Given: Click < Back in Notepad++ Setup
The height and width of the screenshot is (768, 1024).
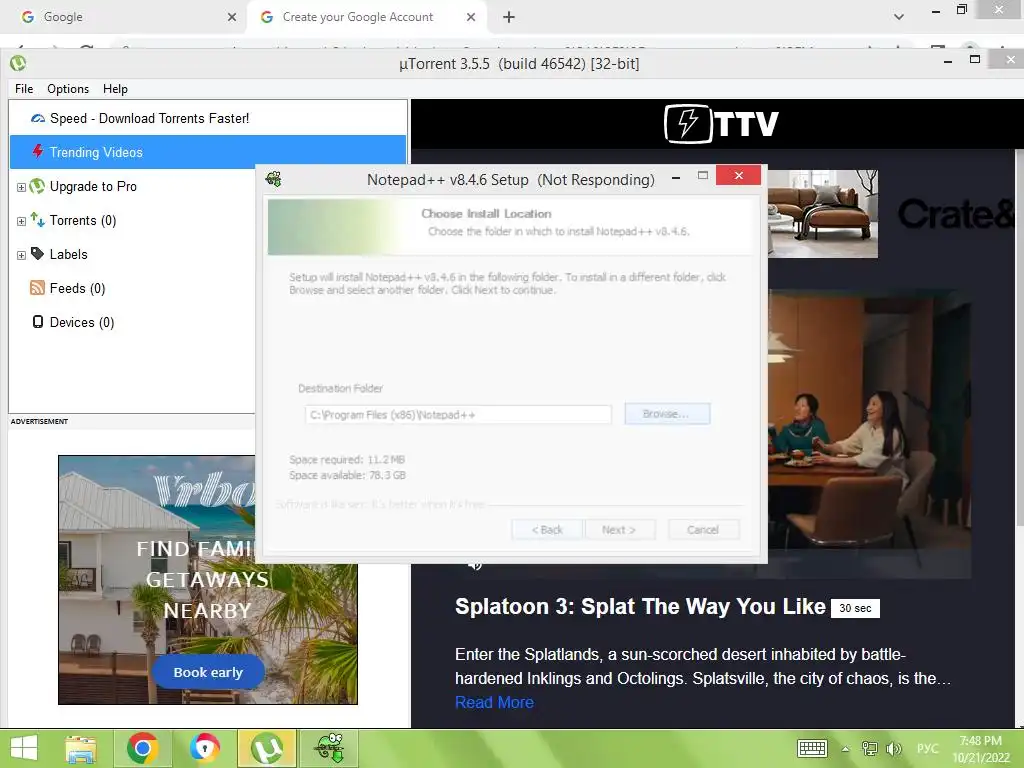Looking at the screenshot, I should point(547,530).
